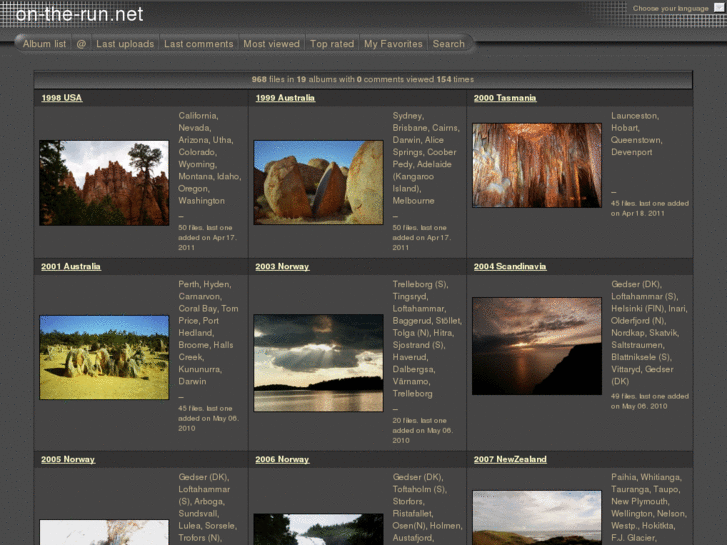Open the 2000 Tasmania album title
Image resolution: width=727 pixels, height=545 pixels.
pos(505,98)
